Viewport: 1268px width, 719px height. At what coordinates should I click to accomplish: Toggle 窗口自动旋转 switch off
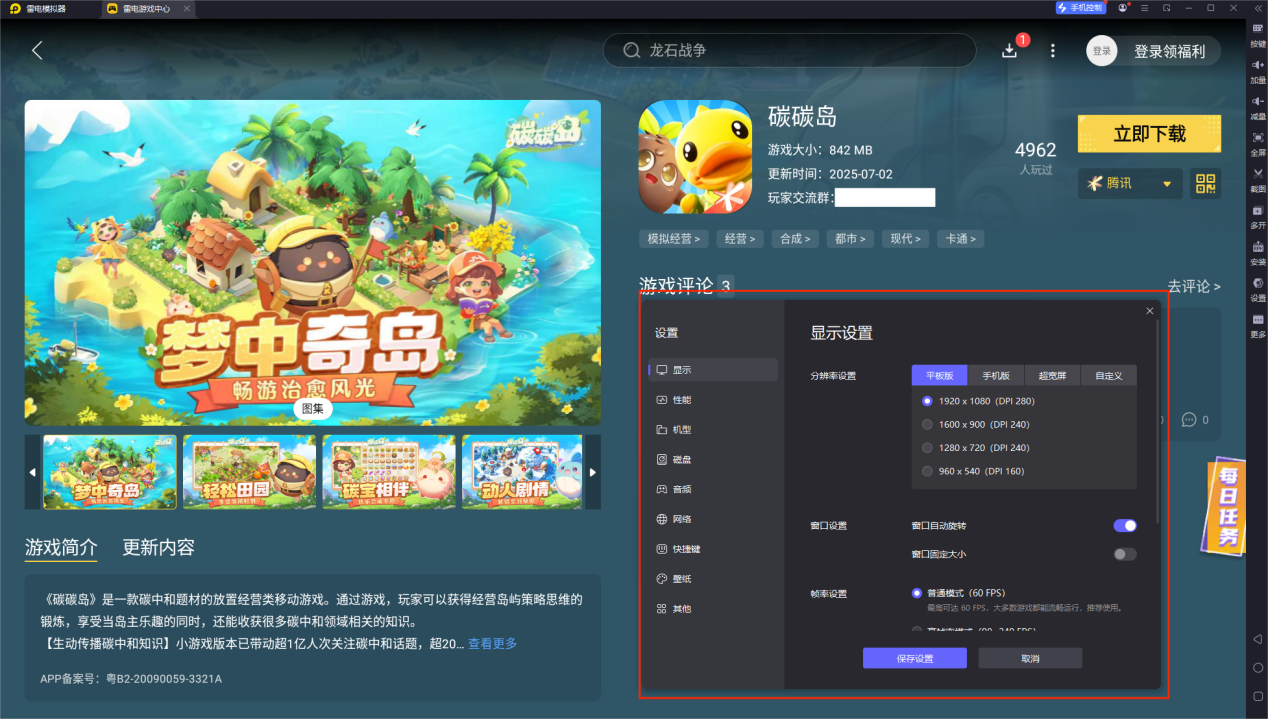point(1125,526)
